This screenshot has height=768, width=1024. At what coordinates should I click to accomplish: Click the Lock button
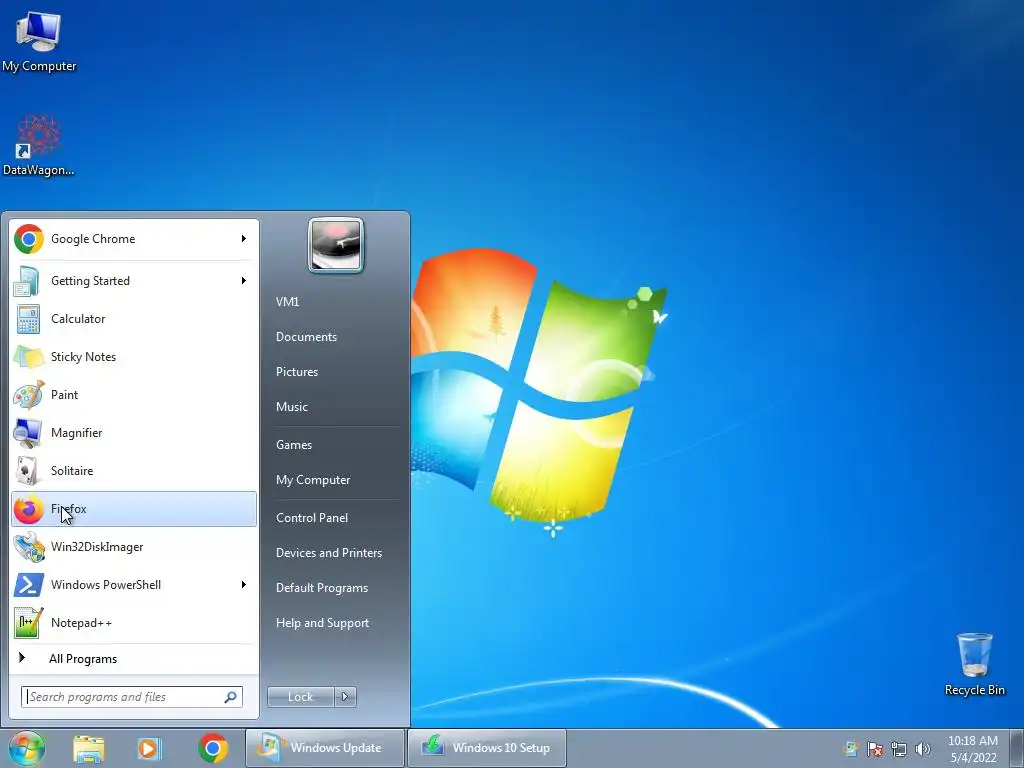(301, 697)
